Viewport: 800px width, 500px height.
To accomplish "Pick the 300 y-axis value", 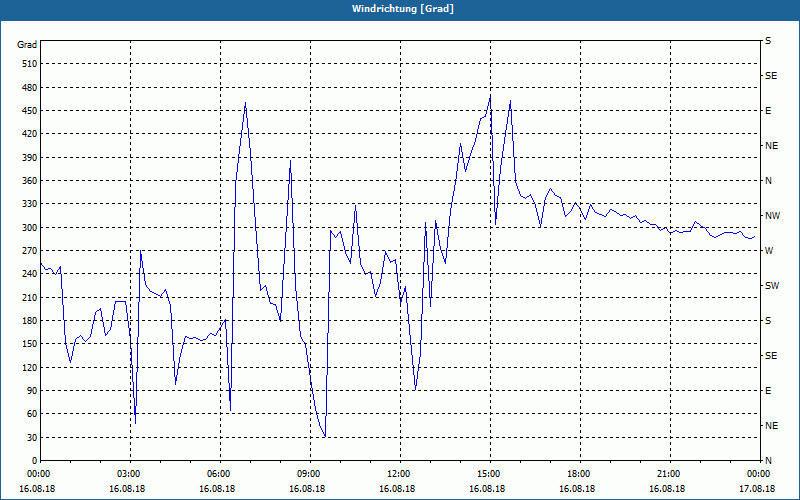I will [31, 228].
